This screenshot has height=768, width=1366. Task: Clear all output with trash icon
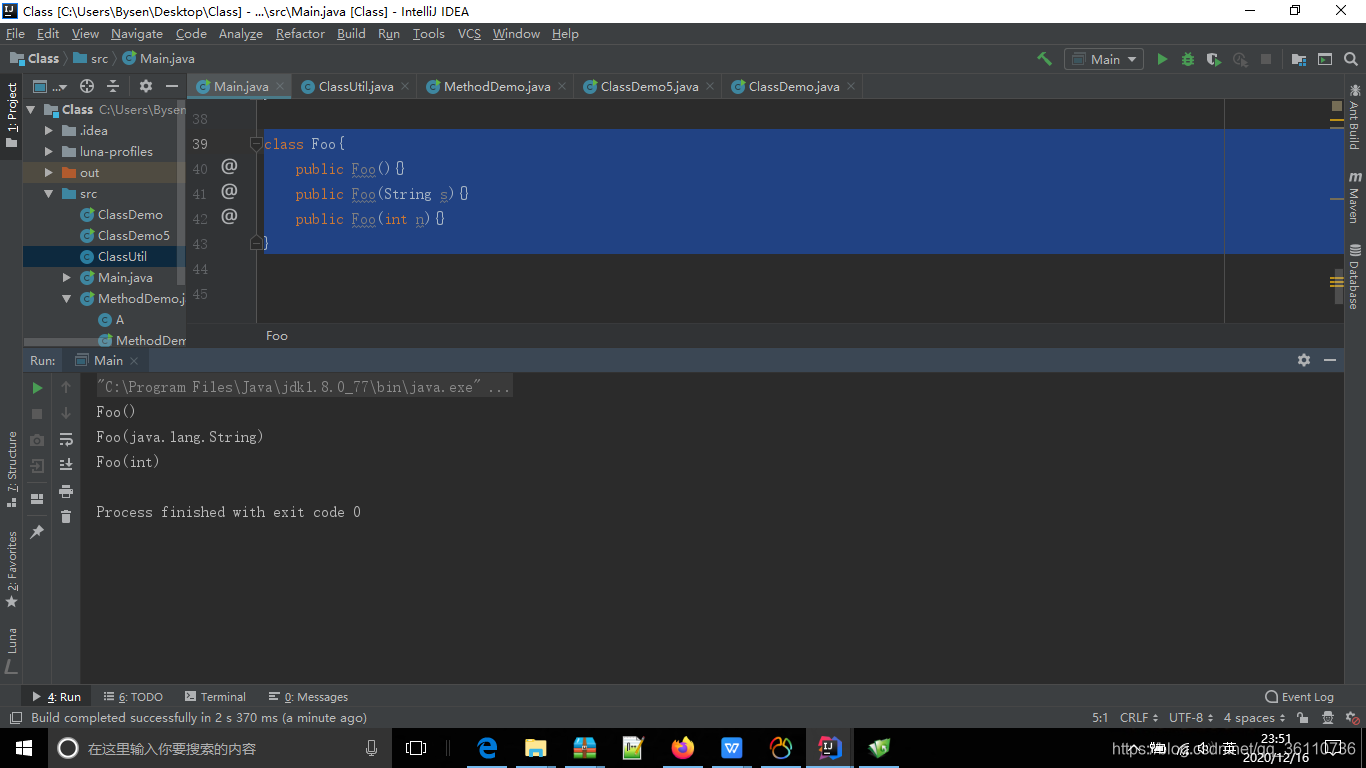click(66, 516)
